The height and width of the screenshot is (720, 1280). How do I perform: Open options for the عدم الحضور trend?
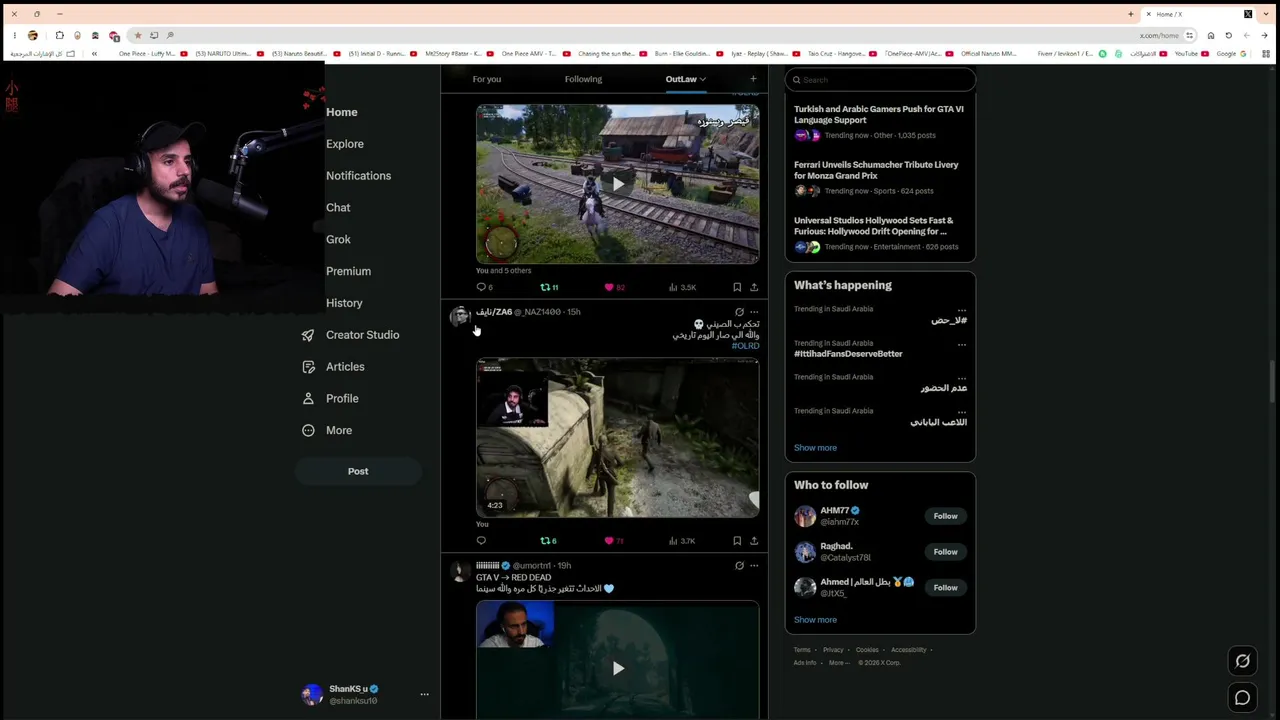pyautogui.click(x=962, y=378)
